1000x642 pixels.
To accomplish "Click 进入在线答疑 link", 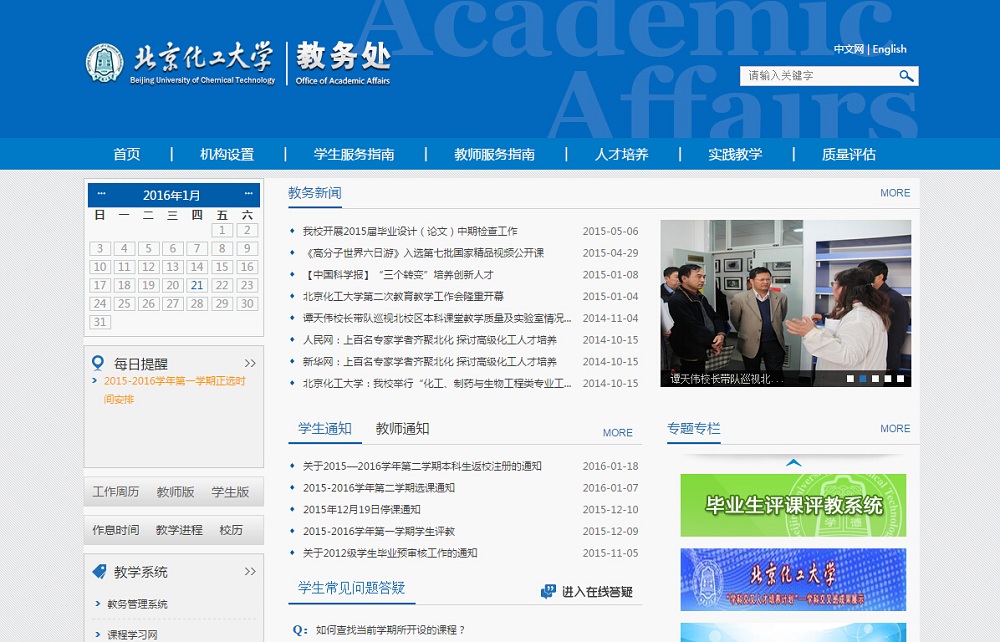I will (597, 592).
